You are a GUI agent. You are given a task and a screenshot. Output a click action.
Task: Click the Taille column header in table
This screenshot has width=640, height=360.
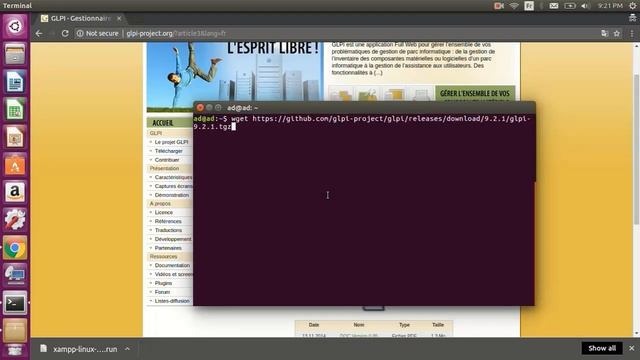pyautogui.click(x=438, y=325)
